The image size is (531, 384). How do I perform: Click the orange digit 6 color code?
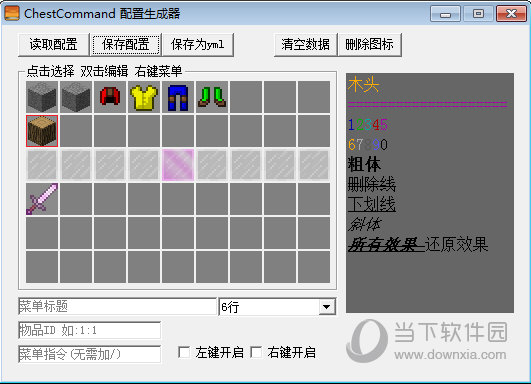point(352,145)
